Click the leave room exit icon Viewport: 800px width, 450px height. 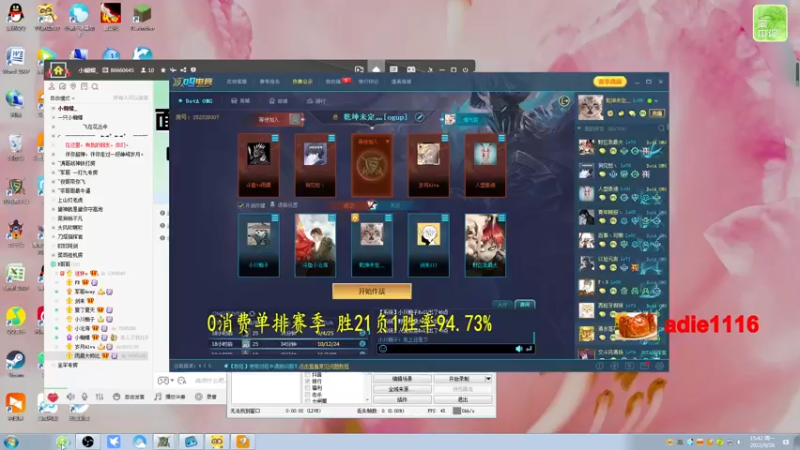(x=564, y=101)
